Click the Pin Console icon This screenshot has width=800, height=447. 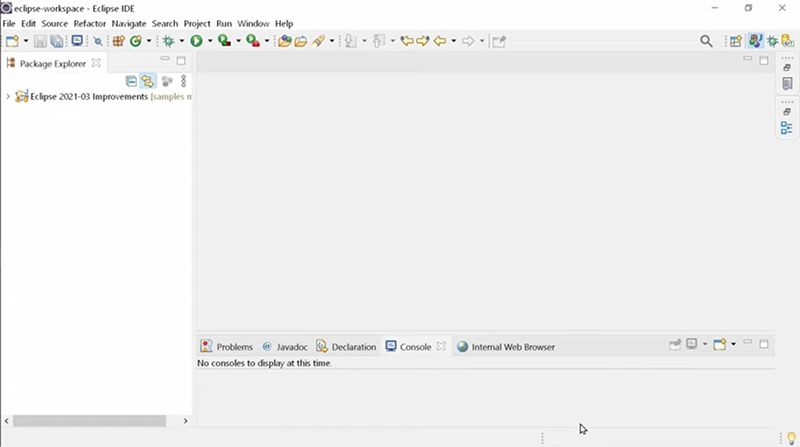pyautogui.click(x=675, y=344)
